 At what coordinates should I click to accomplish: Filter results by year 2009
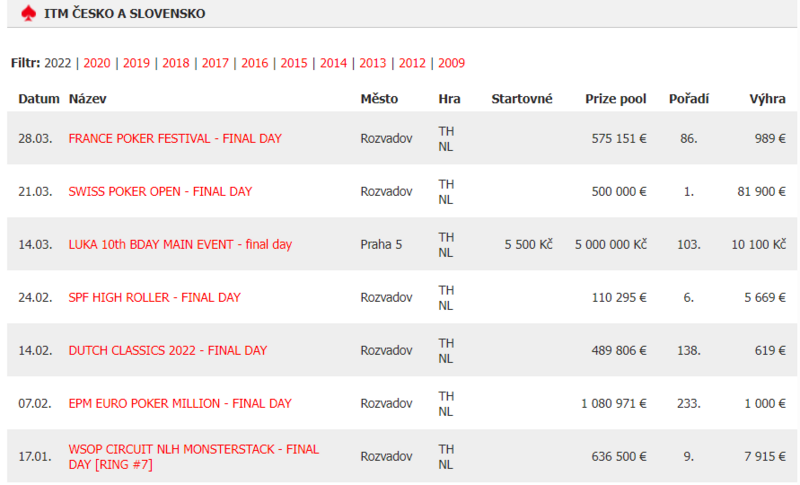tap(452, 63)
